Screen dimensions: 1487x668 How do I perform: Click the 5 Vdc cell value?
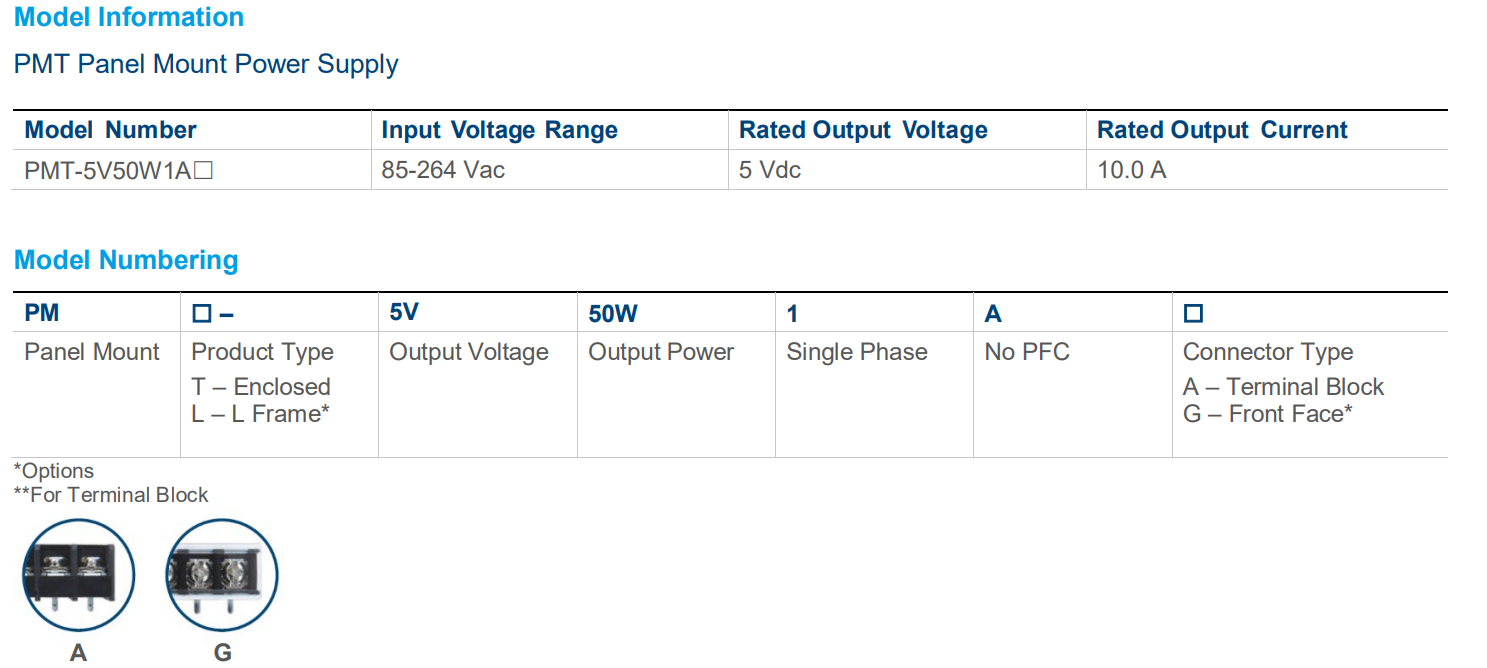pos(770,171)
